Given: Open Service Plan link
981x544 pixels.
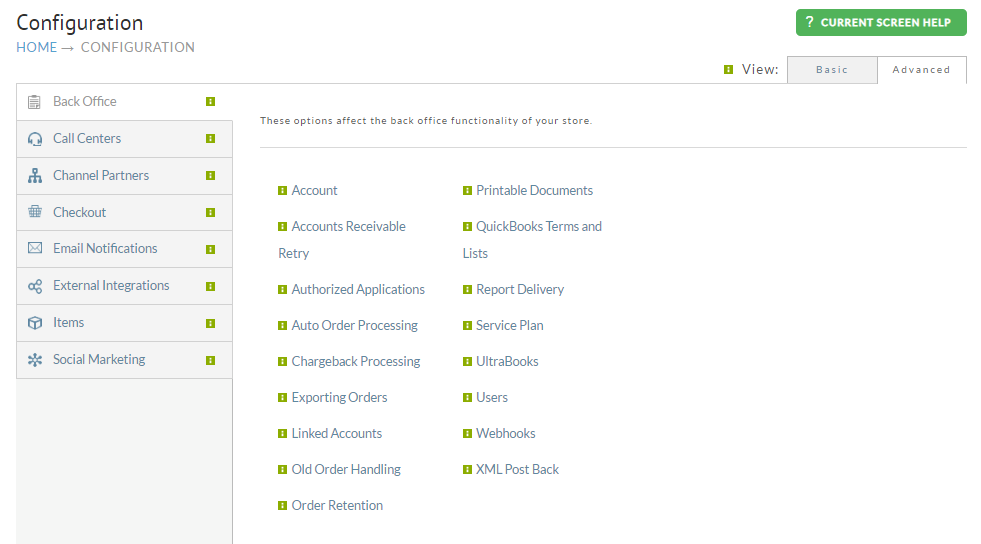Looking at the screenshot, I should [510, 325].
